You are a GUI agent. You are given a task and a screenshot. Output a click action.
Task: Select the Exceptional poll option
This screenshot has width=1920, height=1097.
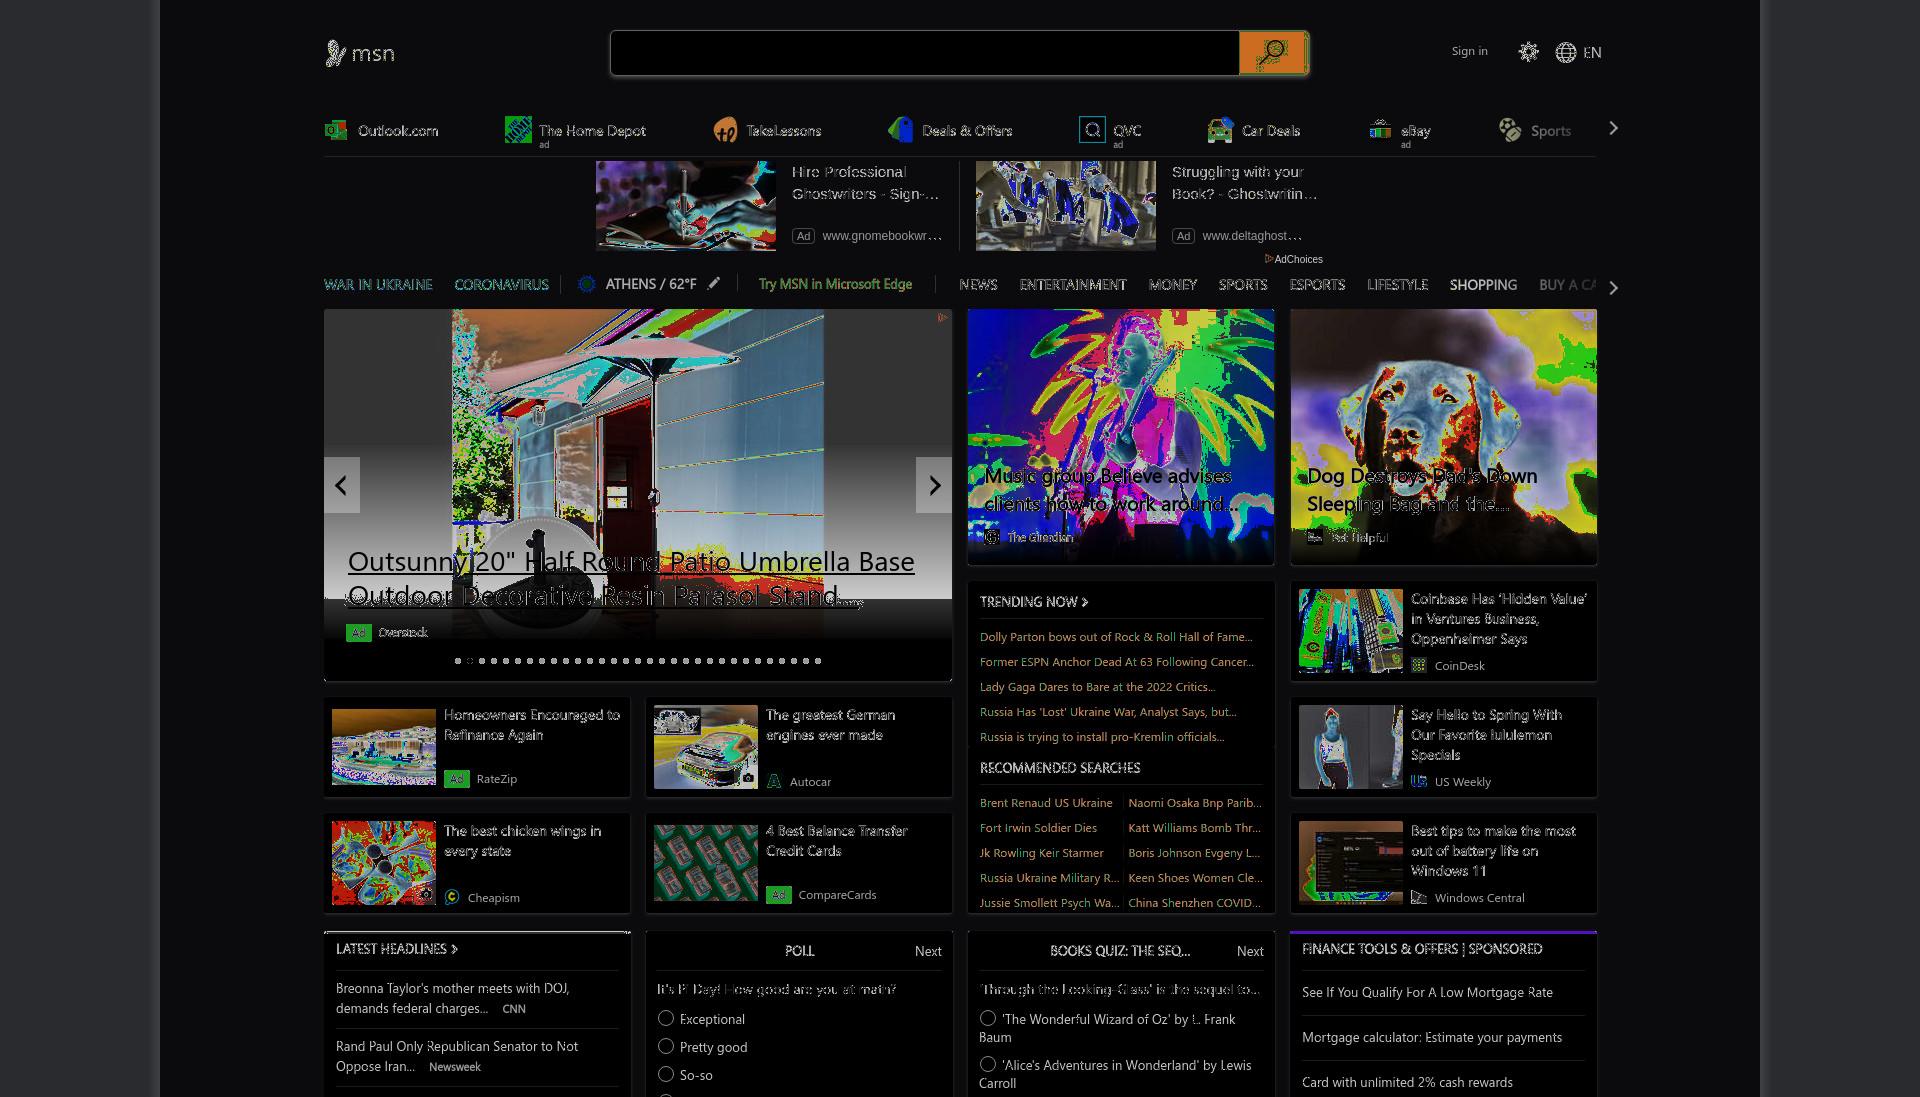click(x=666, y=1018)
